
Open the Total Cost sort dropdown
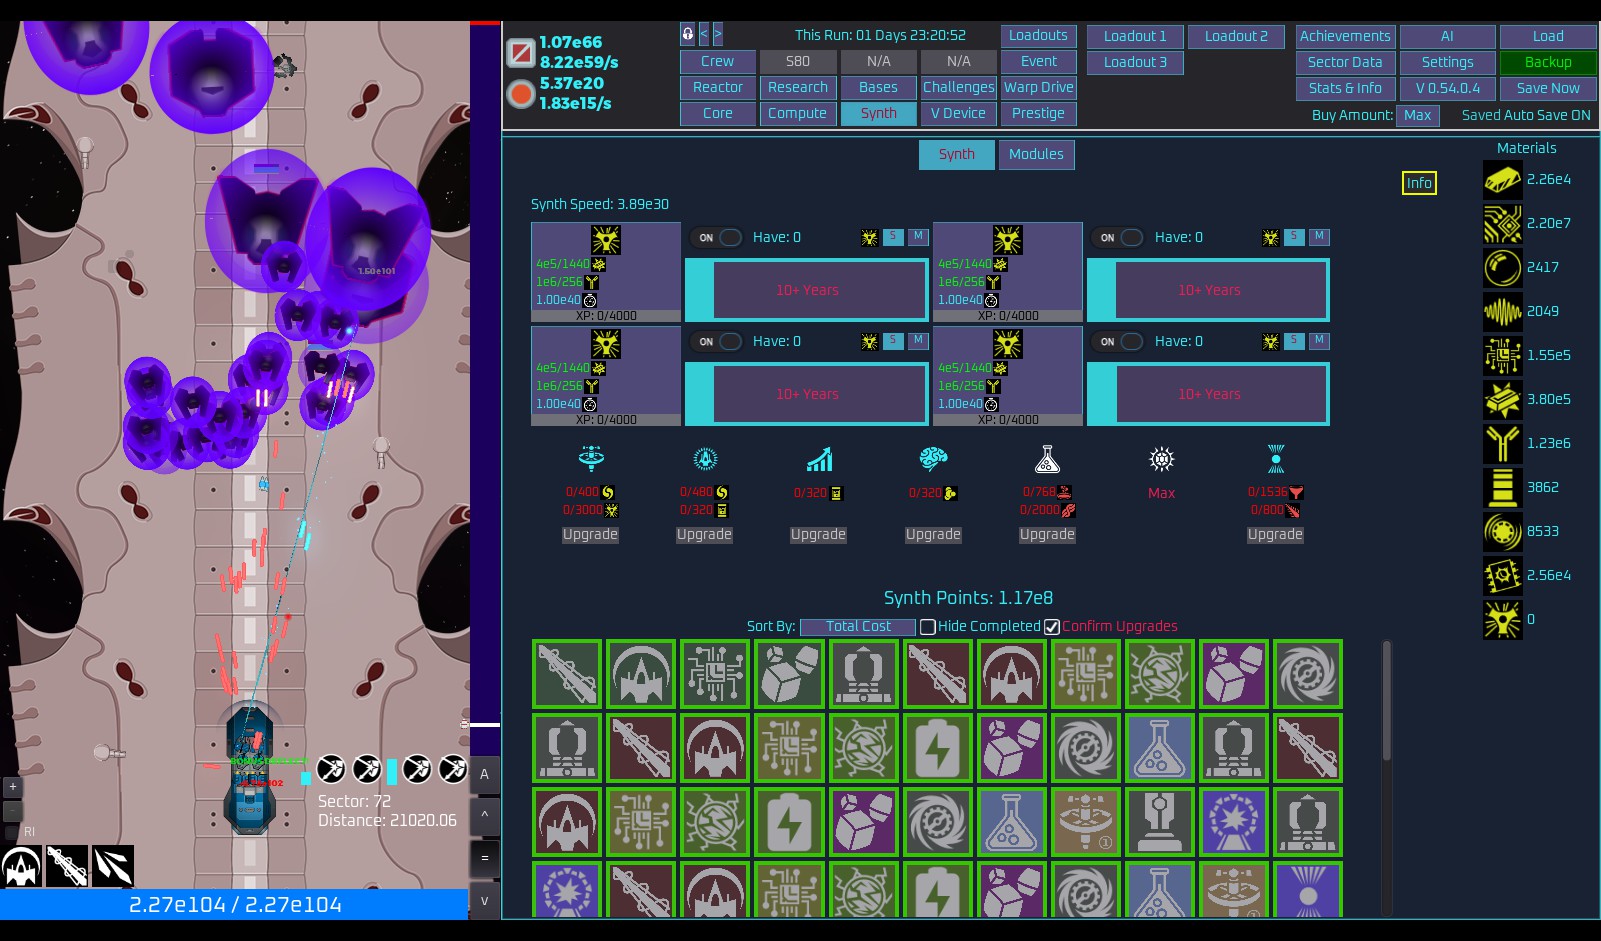pyautogui.click(x=857, y=625)
